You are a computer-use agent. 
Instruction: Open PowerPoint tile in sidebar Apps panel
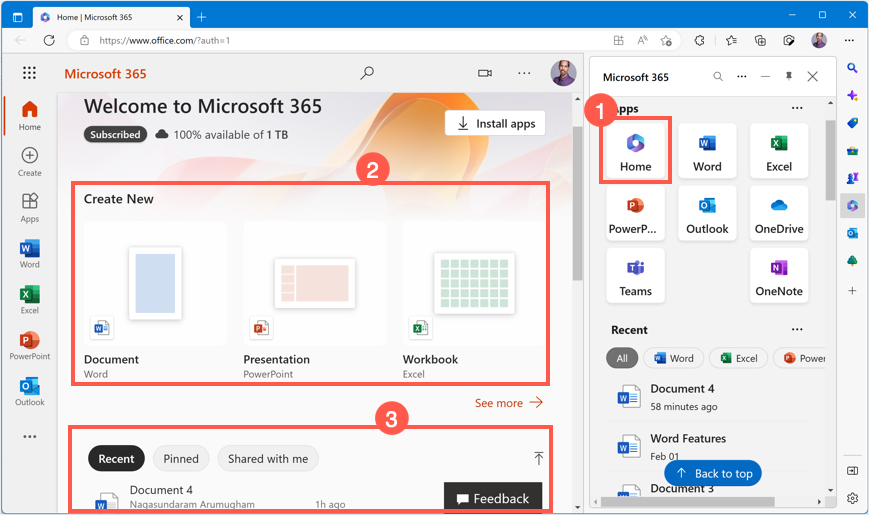[635, 213]
